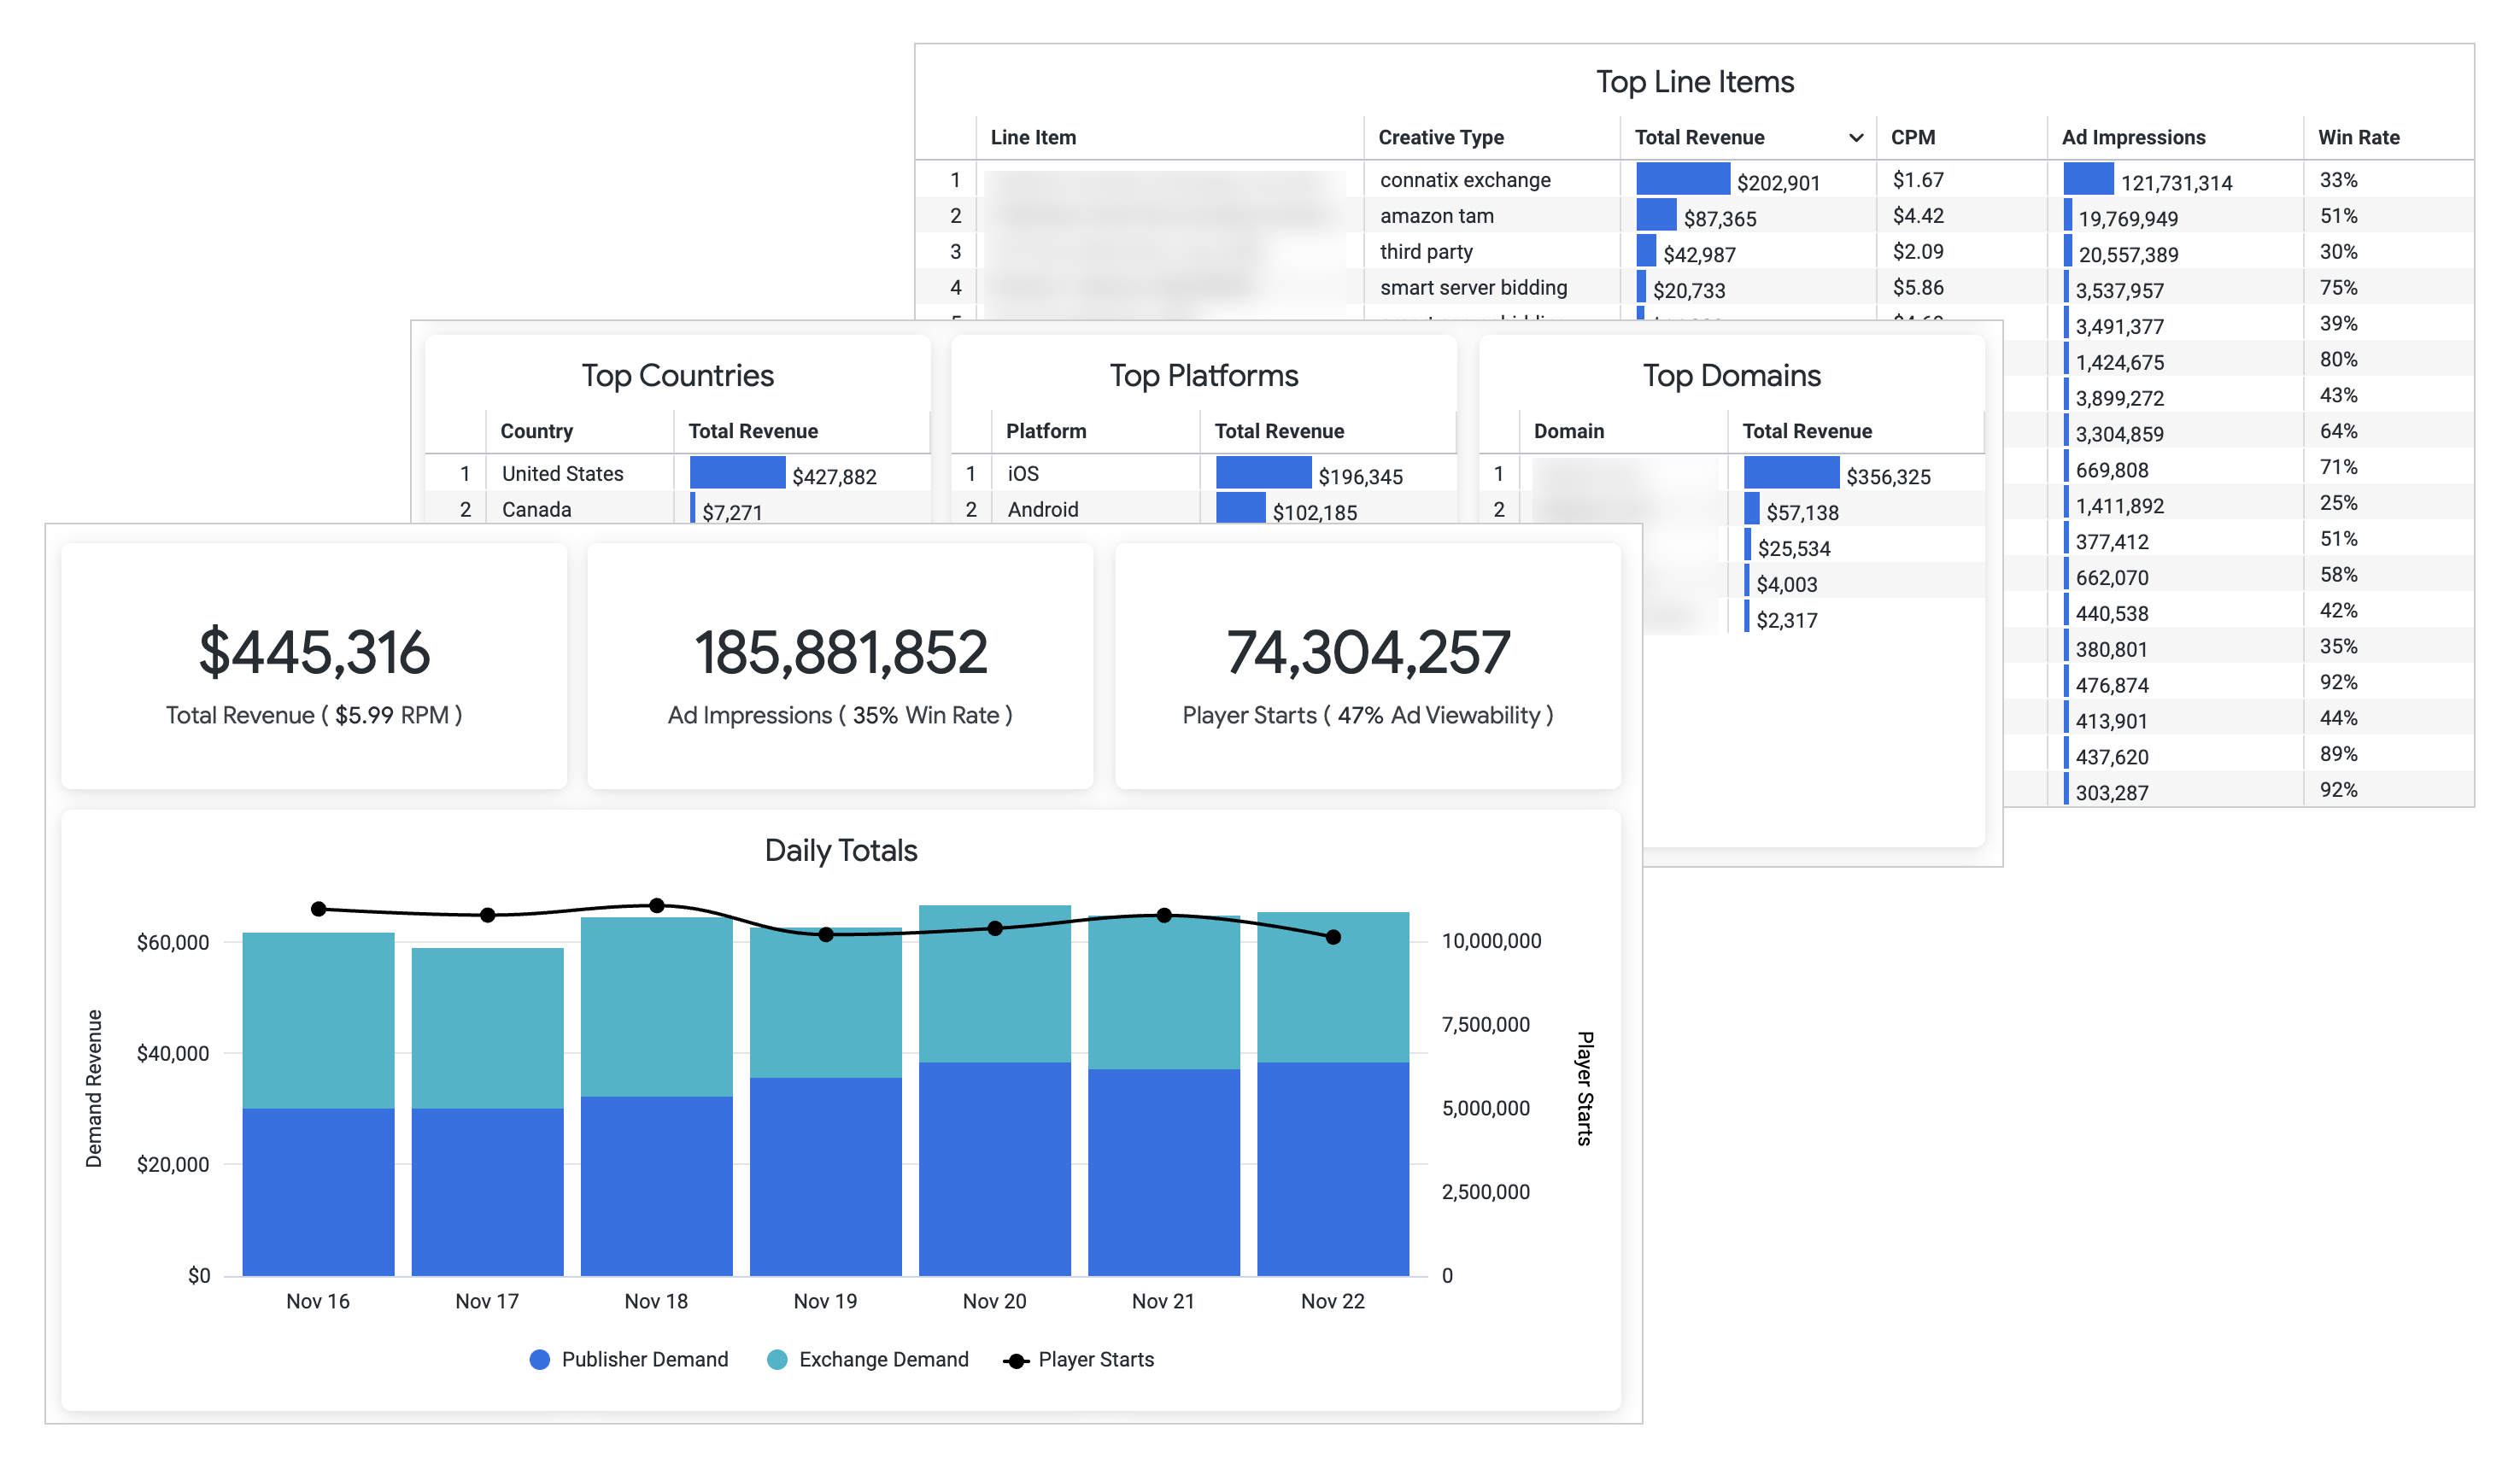
Task: Select the United States row in Top Countries
Action: pos(562,474)
